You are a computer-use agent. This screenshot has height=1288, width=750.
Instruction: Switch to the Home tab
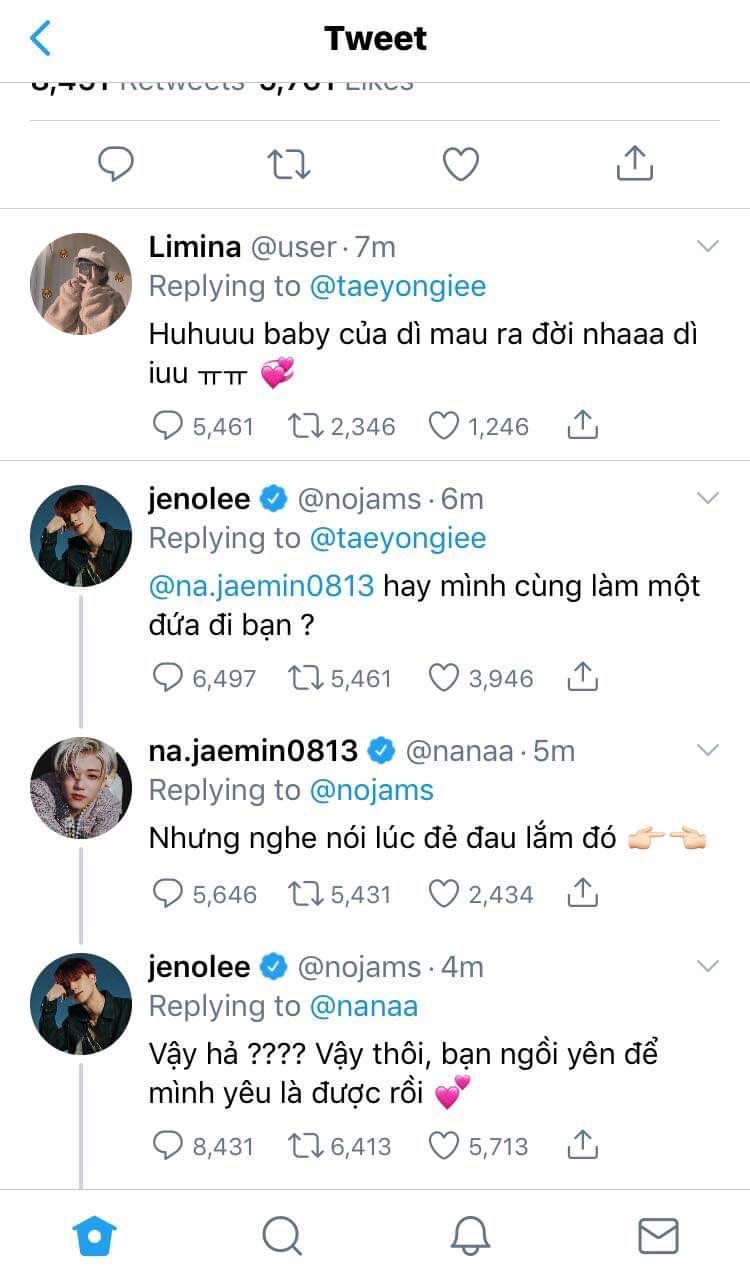pyautogui.click(x=95, y=1236)
